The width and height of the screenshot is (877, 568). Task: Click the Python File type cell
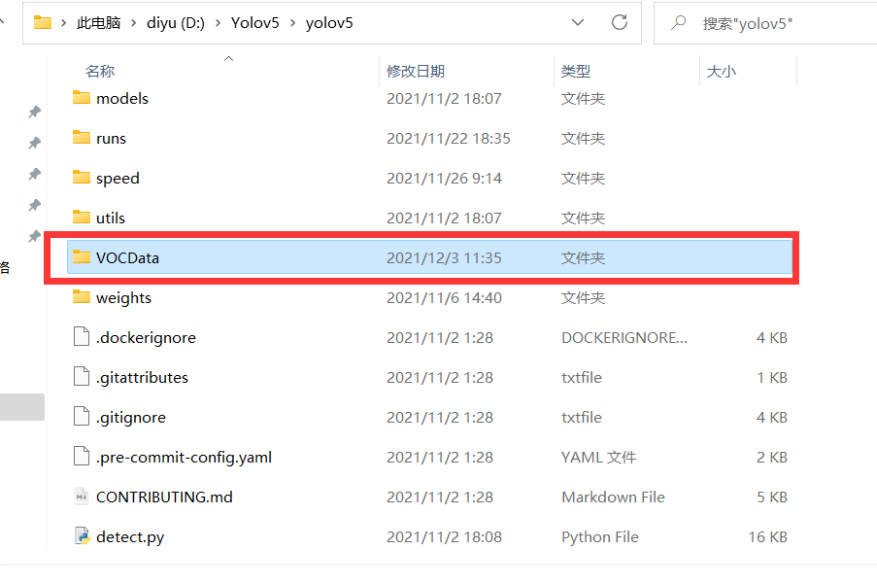tap(600, 537)
